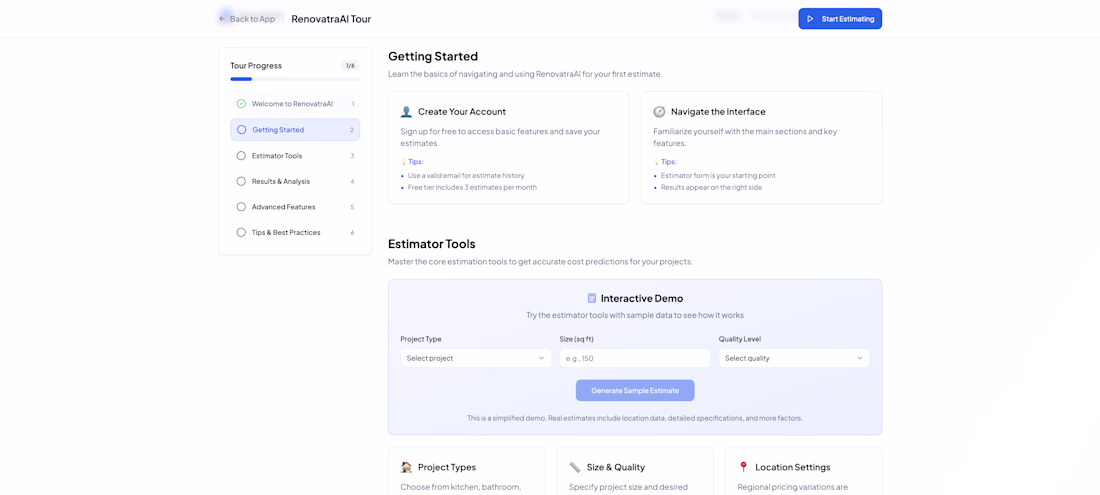The width and height of the screenshot is (1100, 495).
Task: Click the user icon beside Create Your Account
Action: point(406,112)
